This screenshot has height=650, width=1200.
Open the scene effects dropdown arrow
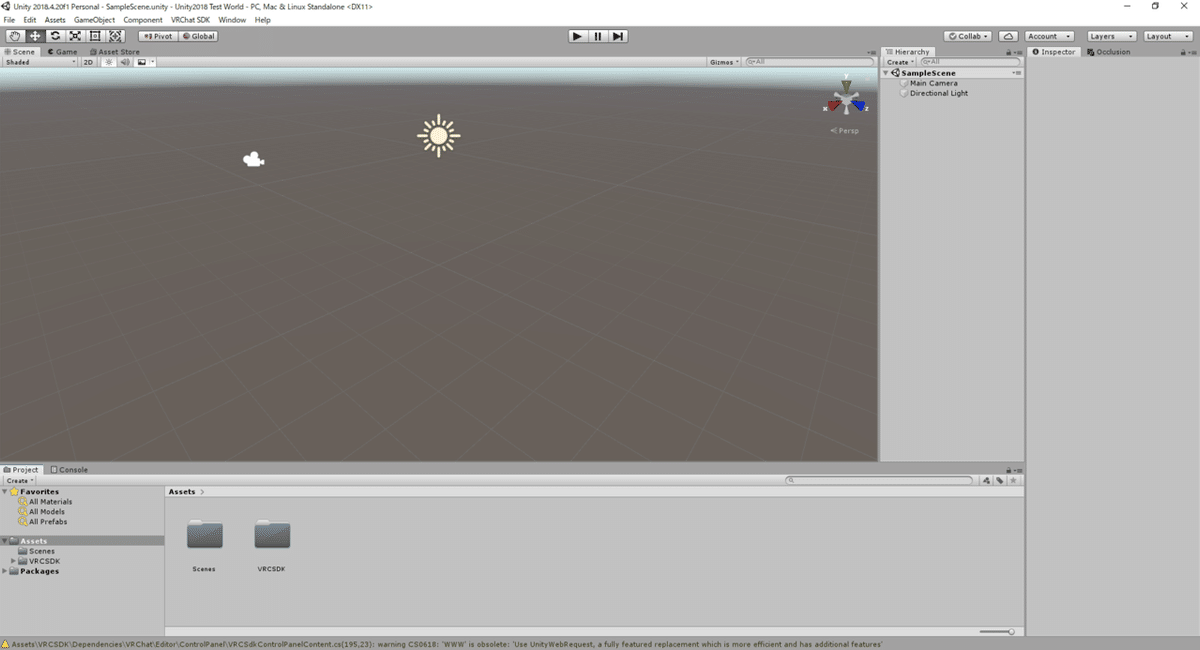click(x=152, y=62)
